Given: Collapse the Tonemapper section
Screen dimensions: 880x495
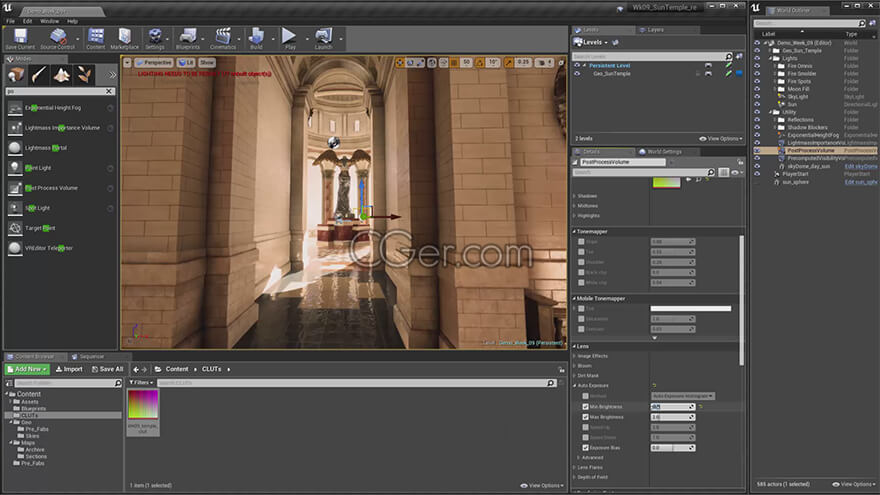Looking at the screenshot, I should click(x=574, y=231).
